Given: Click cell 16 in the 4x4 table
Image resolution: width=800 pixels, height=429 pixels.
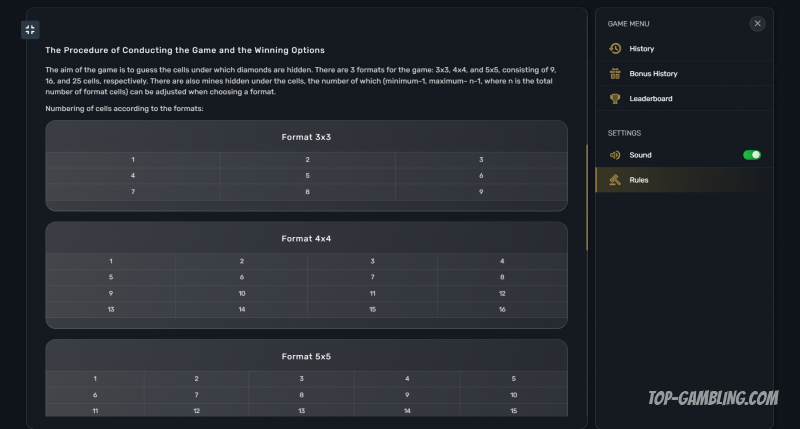Looking at the screenshot, I should point(502,310).
